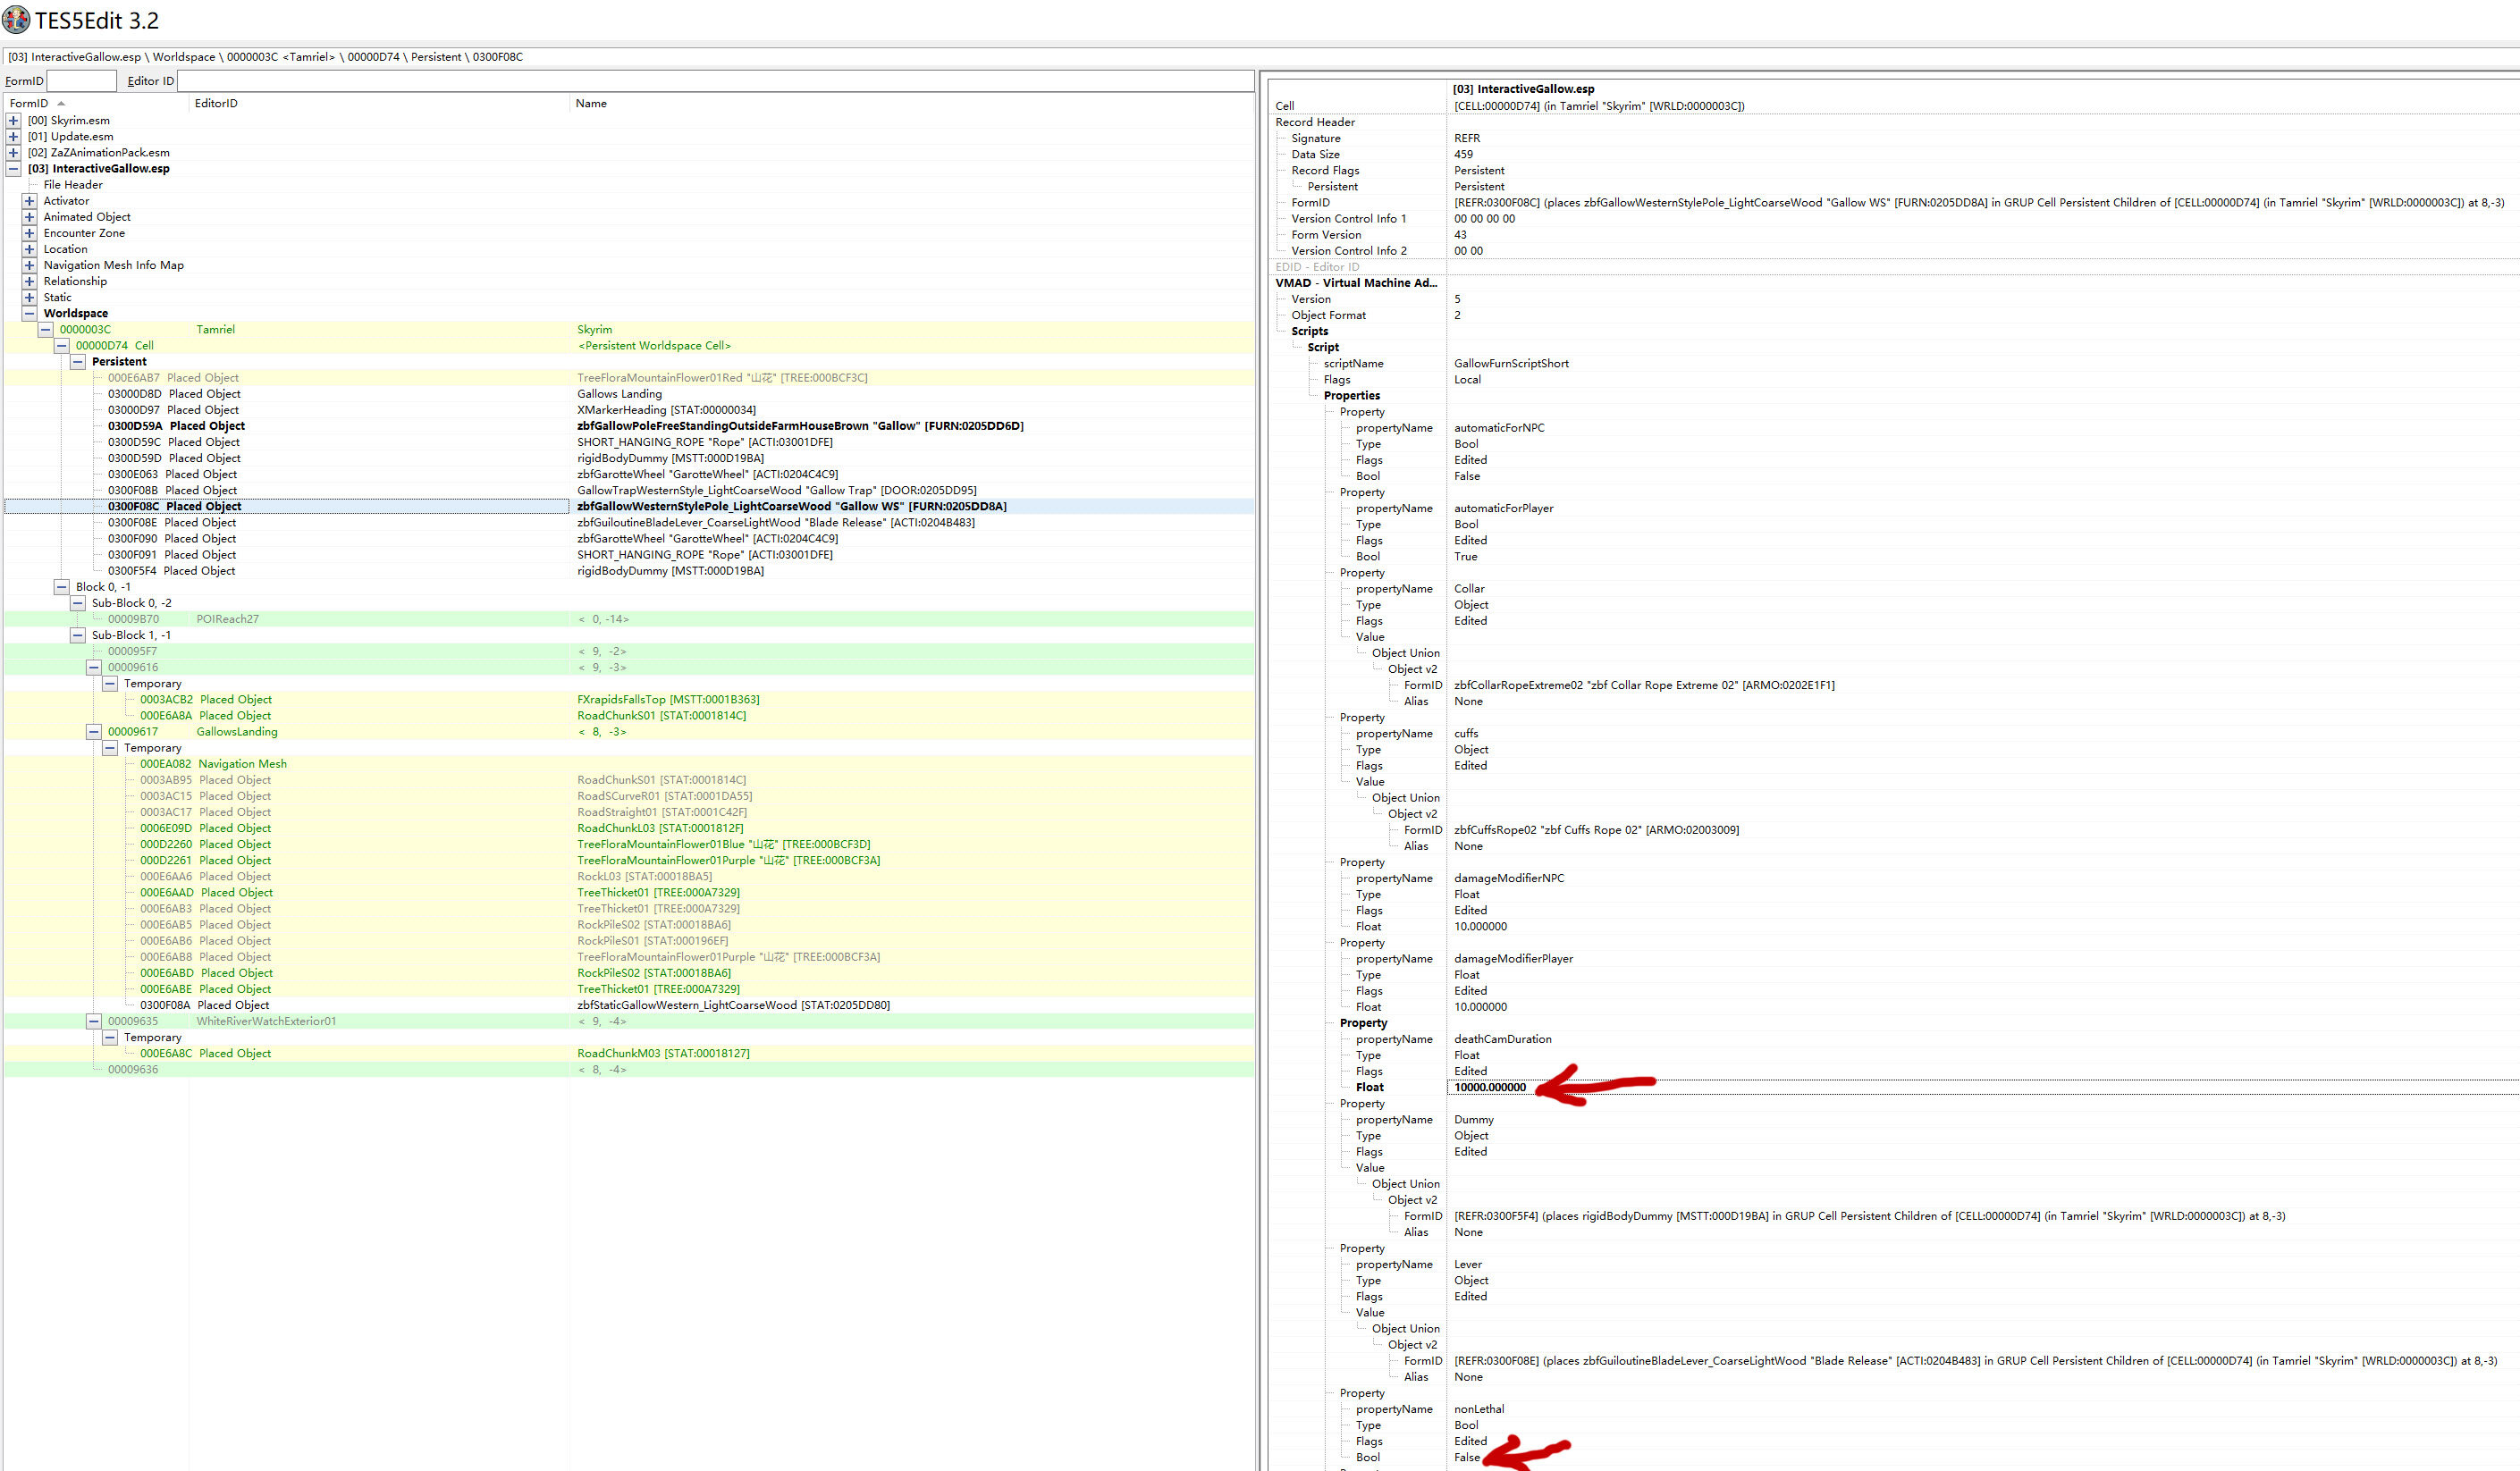Screen dimensions: 2520x1471
Task: Click the deathCamDuration Float value 10000.000000
Action: pyautogui.click(x=1490, y=1087)
